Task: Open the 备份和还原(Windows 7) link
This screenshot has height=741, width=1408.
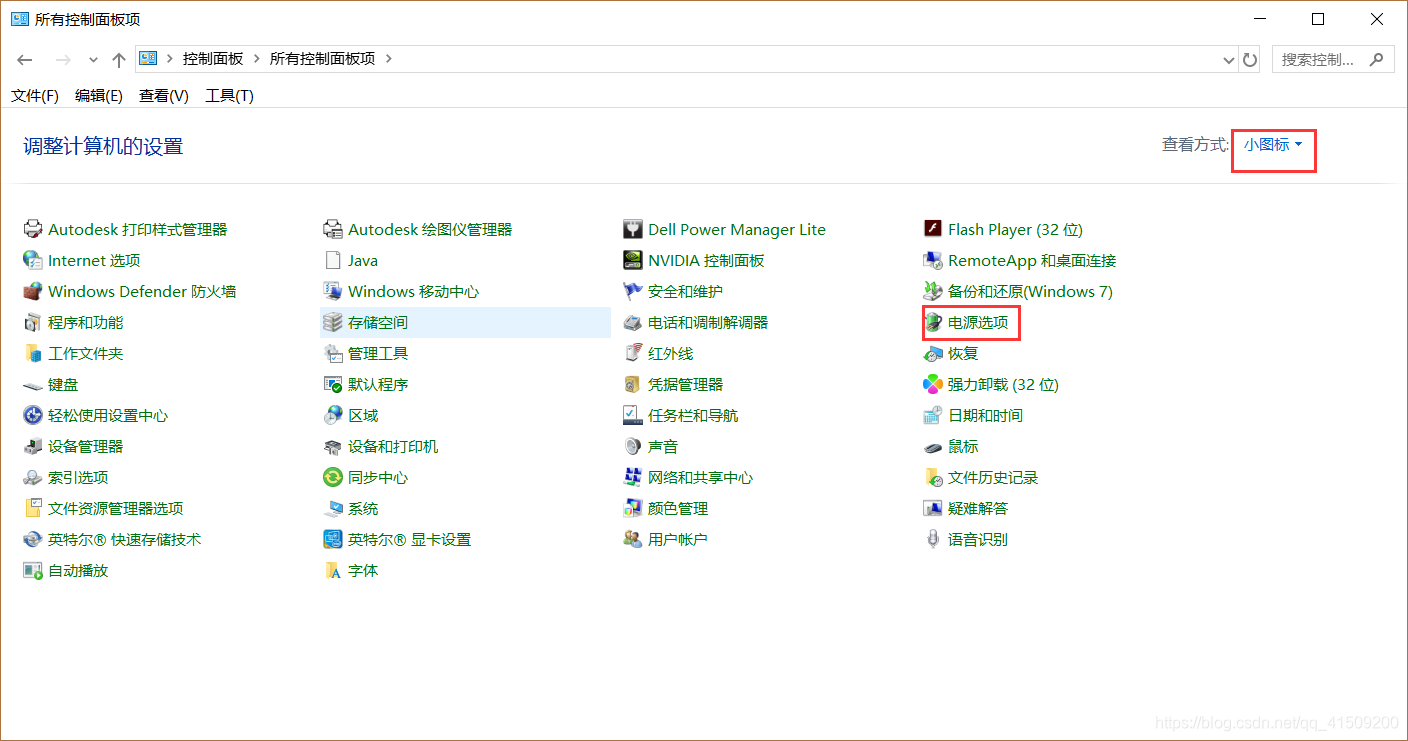Action: pos(1030,291)
